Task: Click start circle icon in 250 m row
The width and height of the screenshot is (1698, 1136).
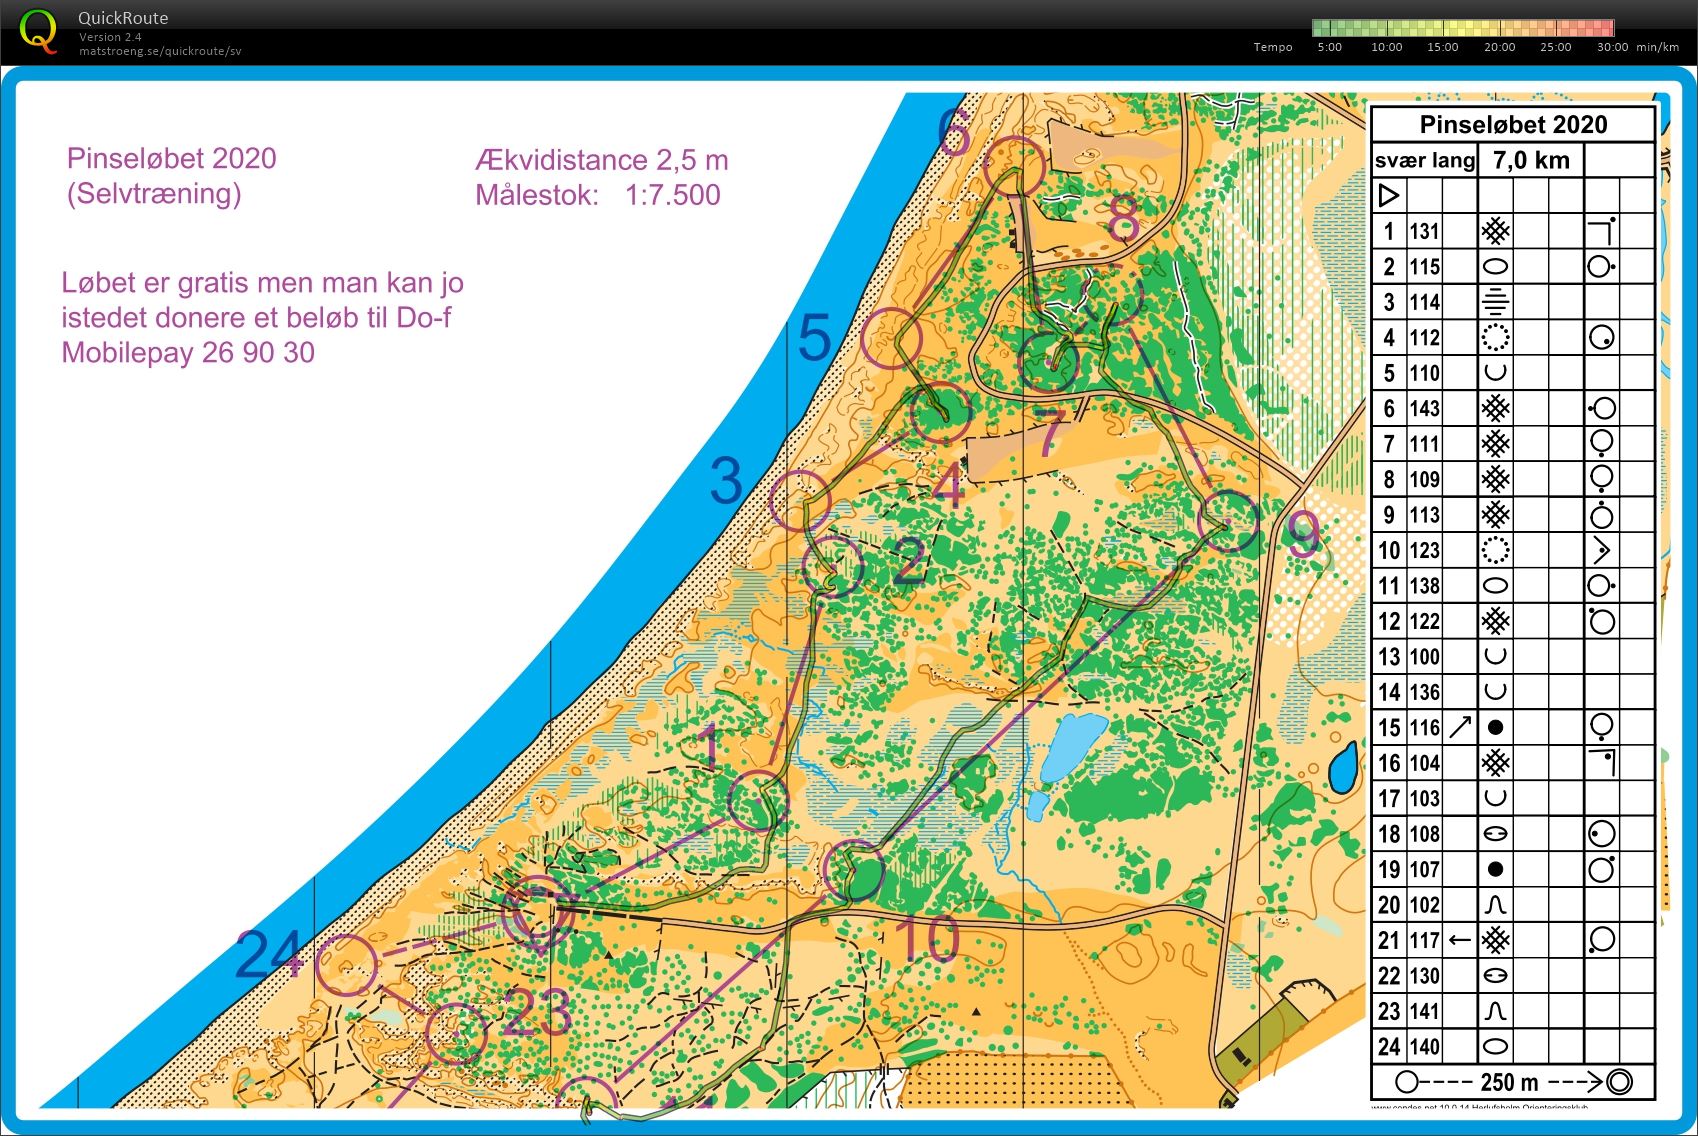Action: [1407, 1082]
